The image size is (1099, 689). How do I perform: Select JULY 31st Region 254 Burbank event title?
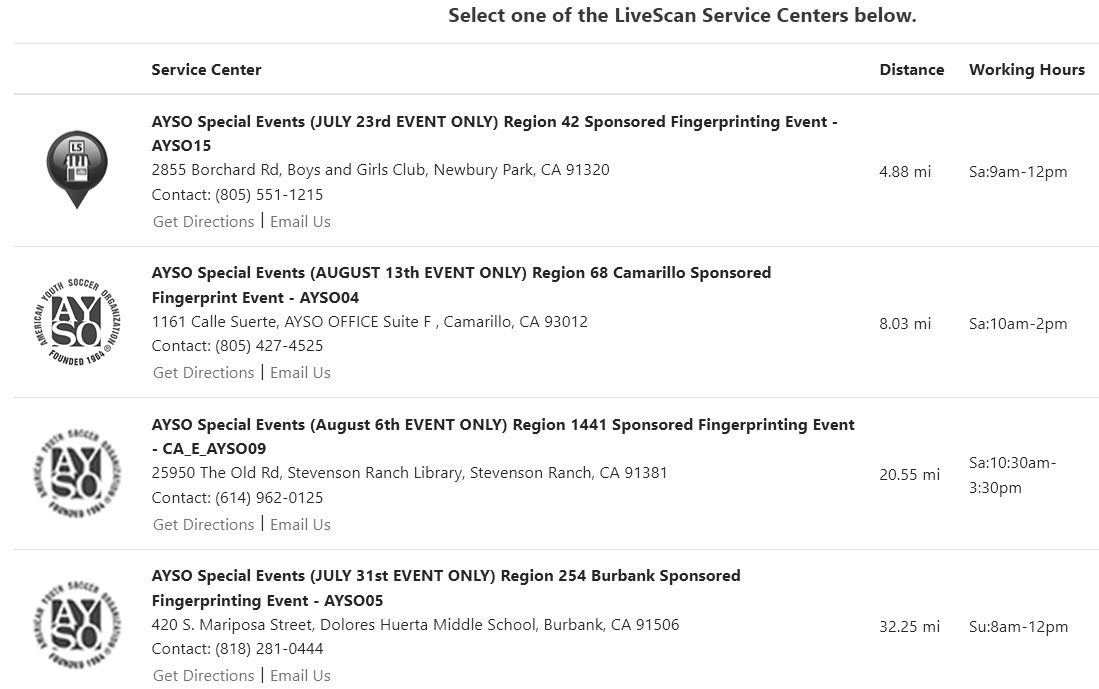point(446,587)
